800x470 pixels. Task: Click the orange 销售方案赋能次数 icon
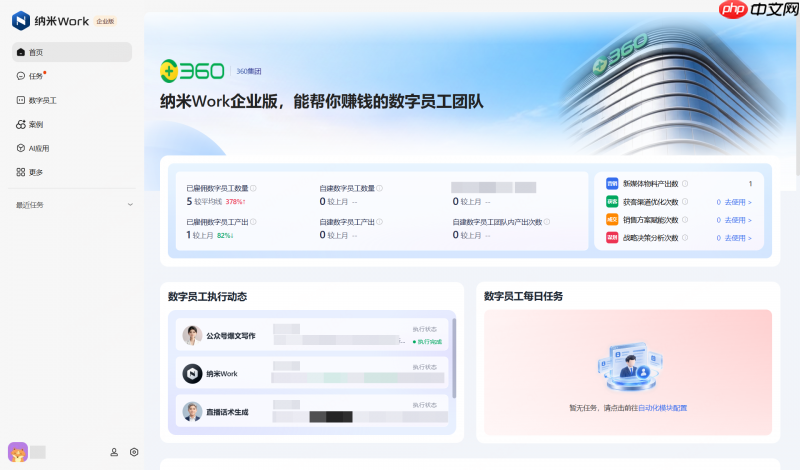point(612,220)
